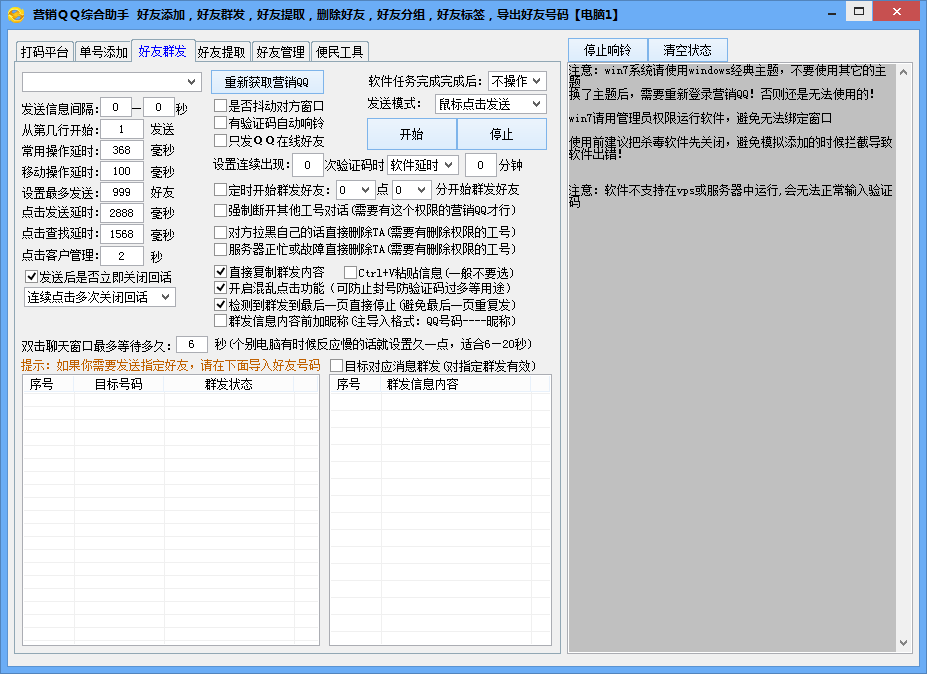Viewport: 927px width, 674px height.
Task: Click the 清空状态 button
Action: click(688, 50)
